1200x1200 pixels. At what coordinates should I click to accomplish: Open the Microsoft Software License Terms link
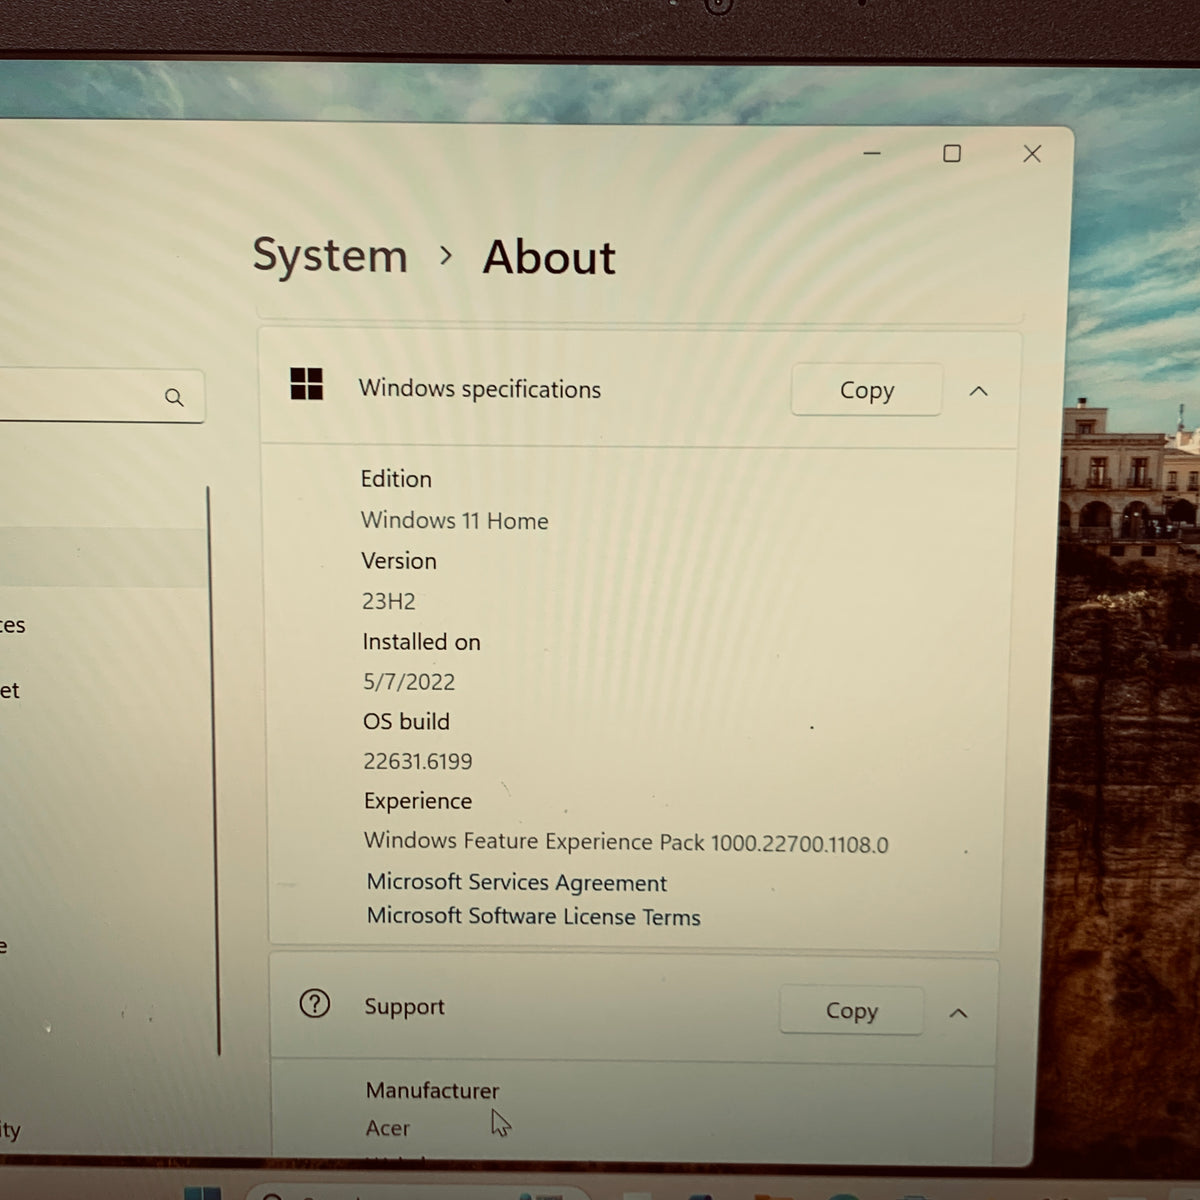(533, 916)
